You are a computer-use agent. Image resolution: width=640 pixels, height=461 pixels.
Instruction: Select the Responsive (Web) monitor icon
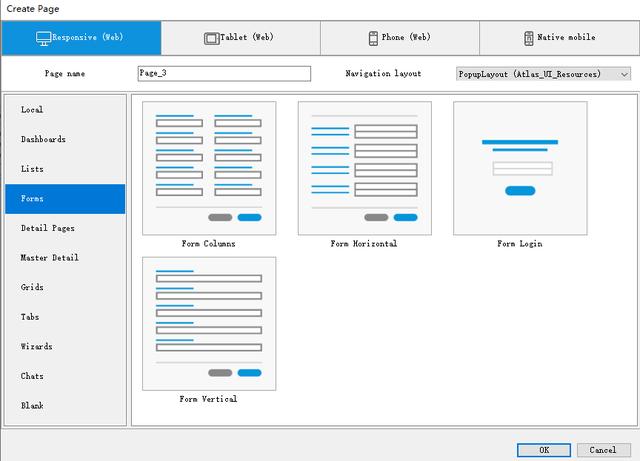click(x=43, y=38)
